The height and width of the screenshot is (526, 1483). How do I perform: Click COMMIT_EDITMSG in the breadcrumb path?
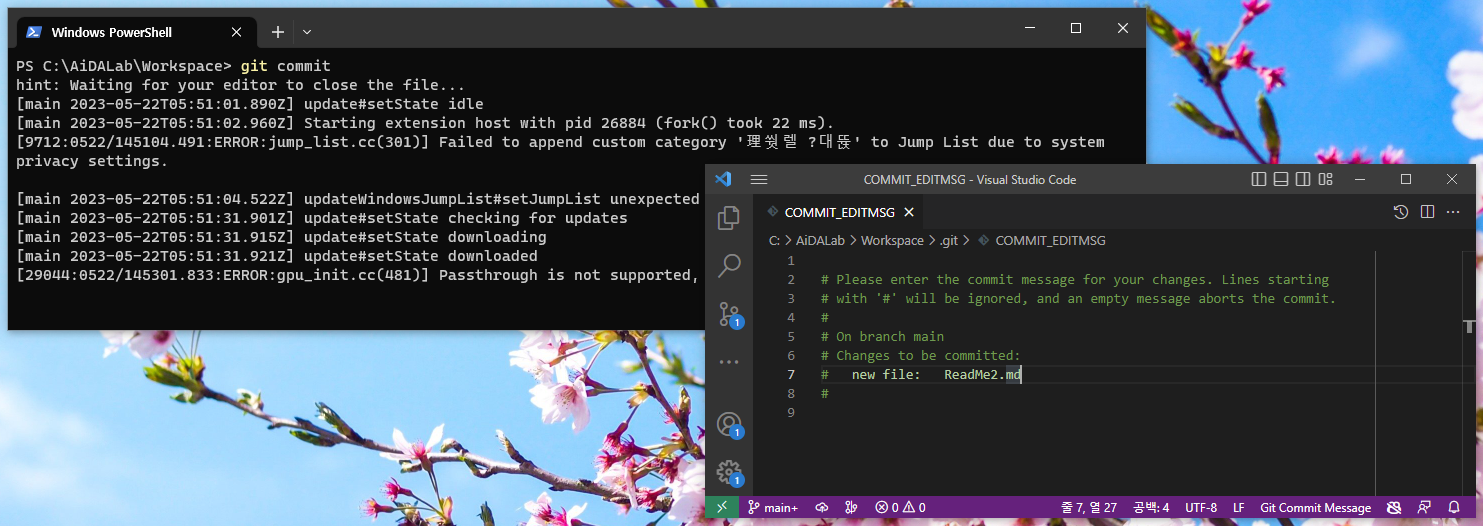point(1050,241)
